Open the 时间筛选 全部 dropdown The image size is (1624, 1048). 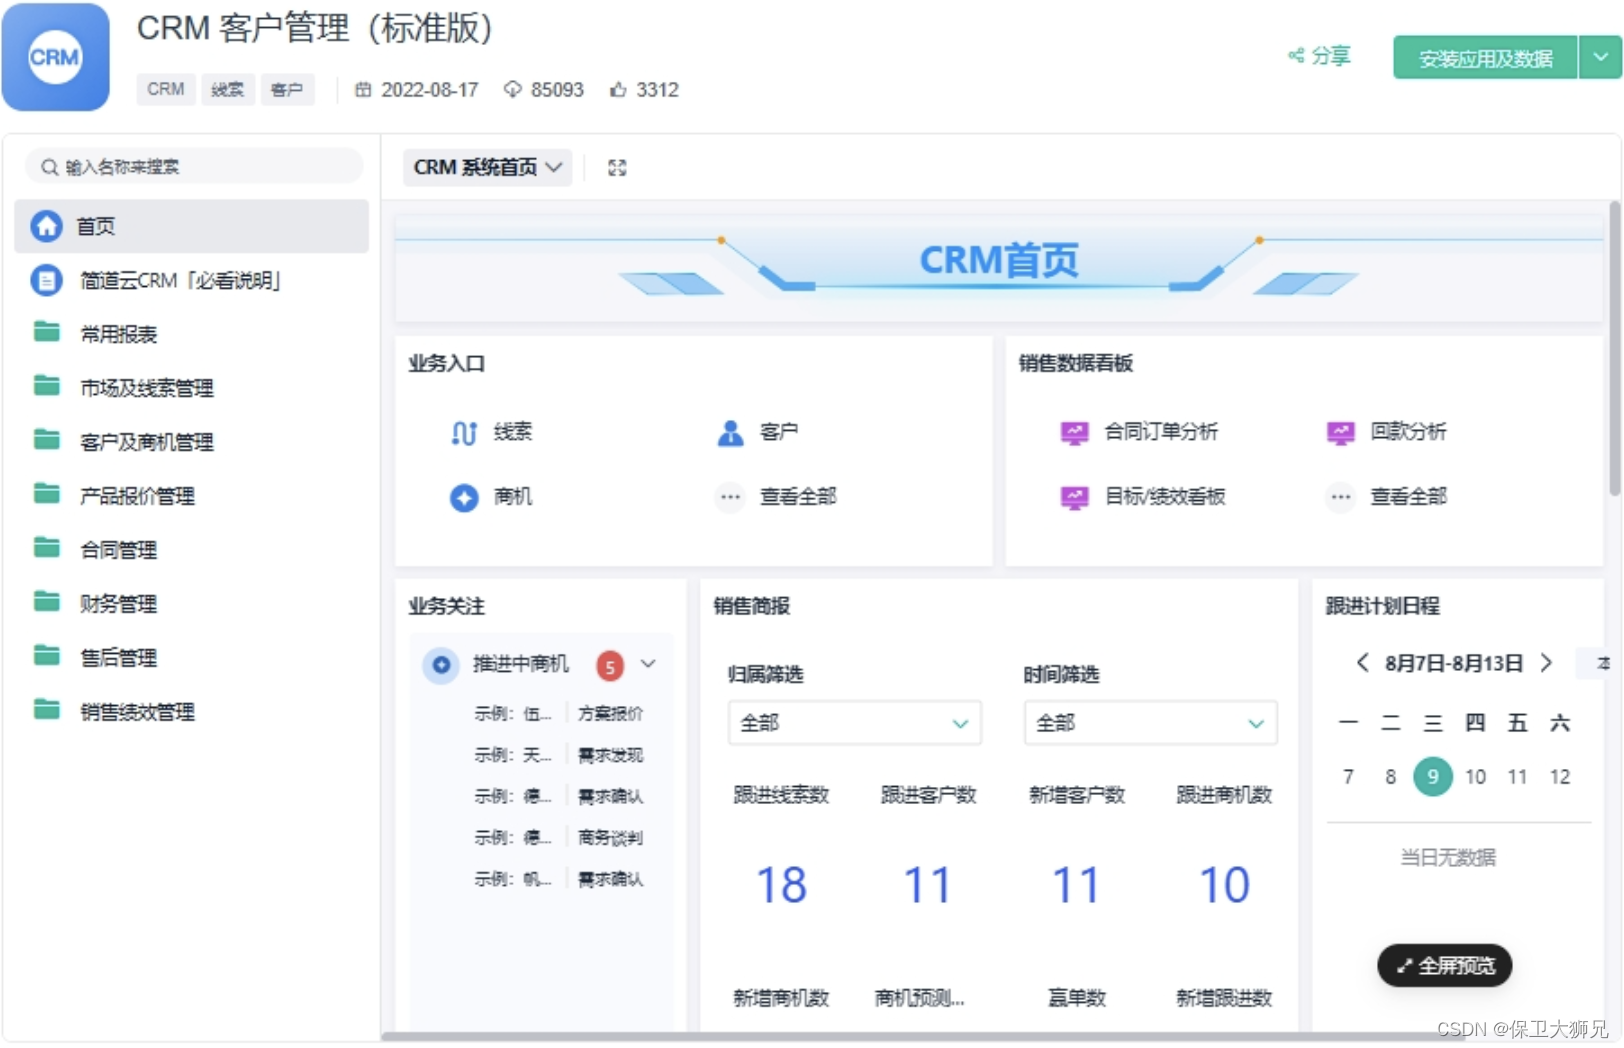tap(1150, 723)
